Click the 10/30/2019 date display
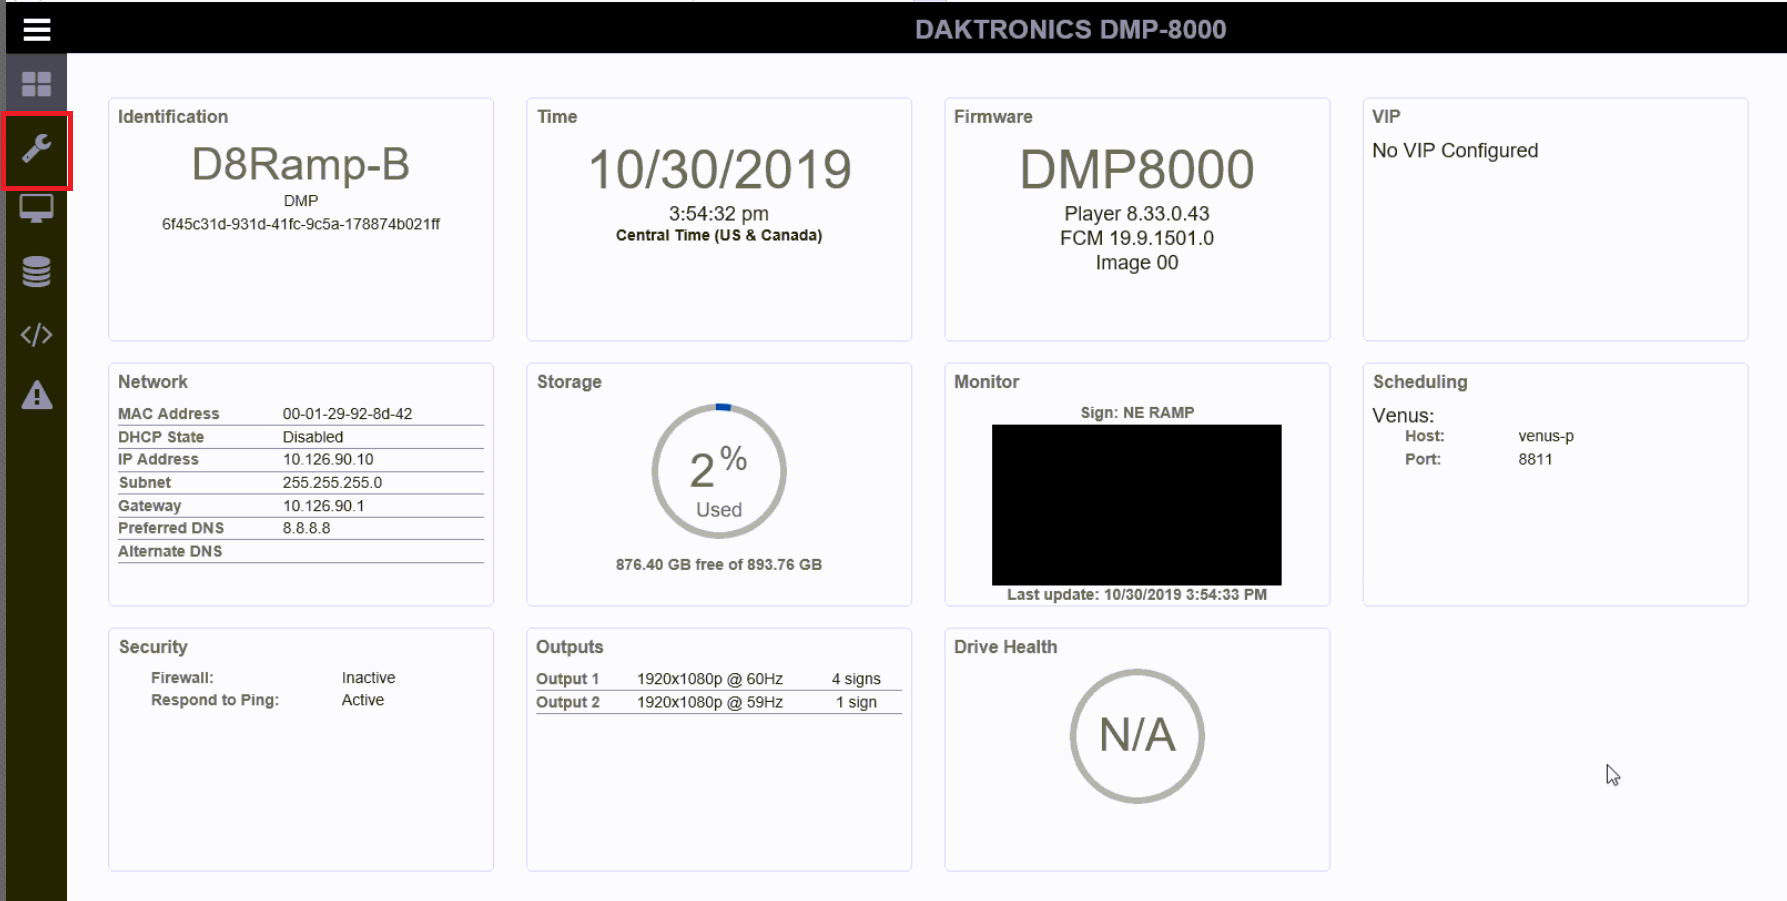Screen dimensions: 1787x901 pos(719,170)
